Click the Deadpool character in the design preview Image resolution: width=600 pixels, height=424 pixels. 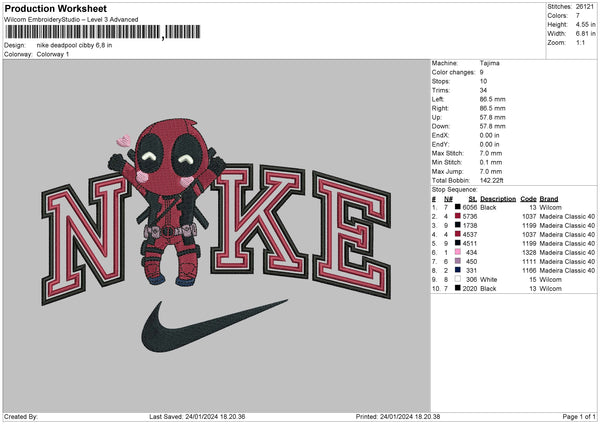click(x=166, y=203)
